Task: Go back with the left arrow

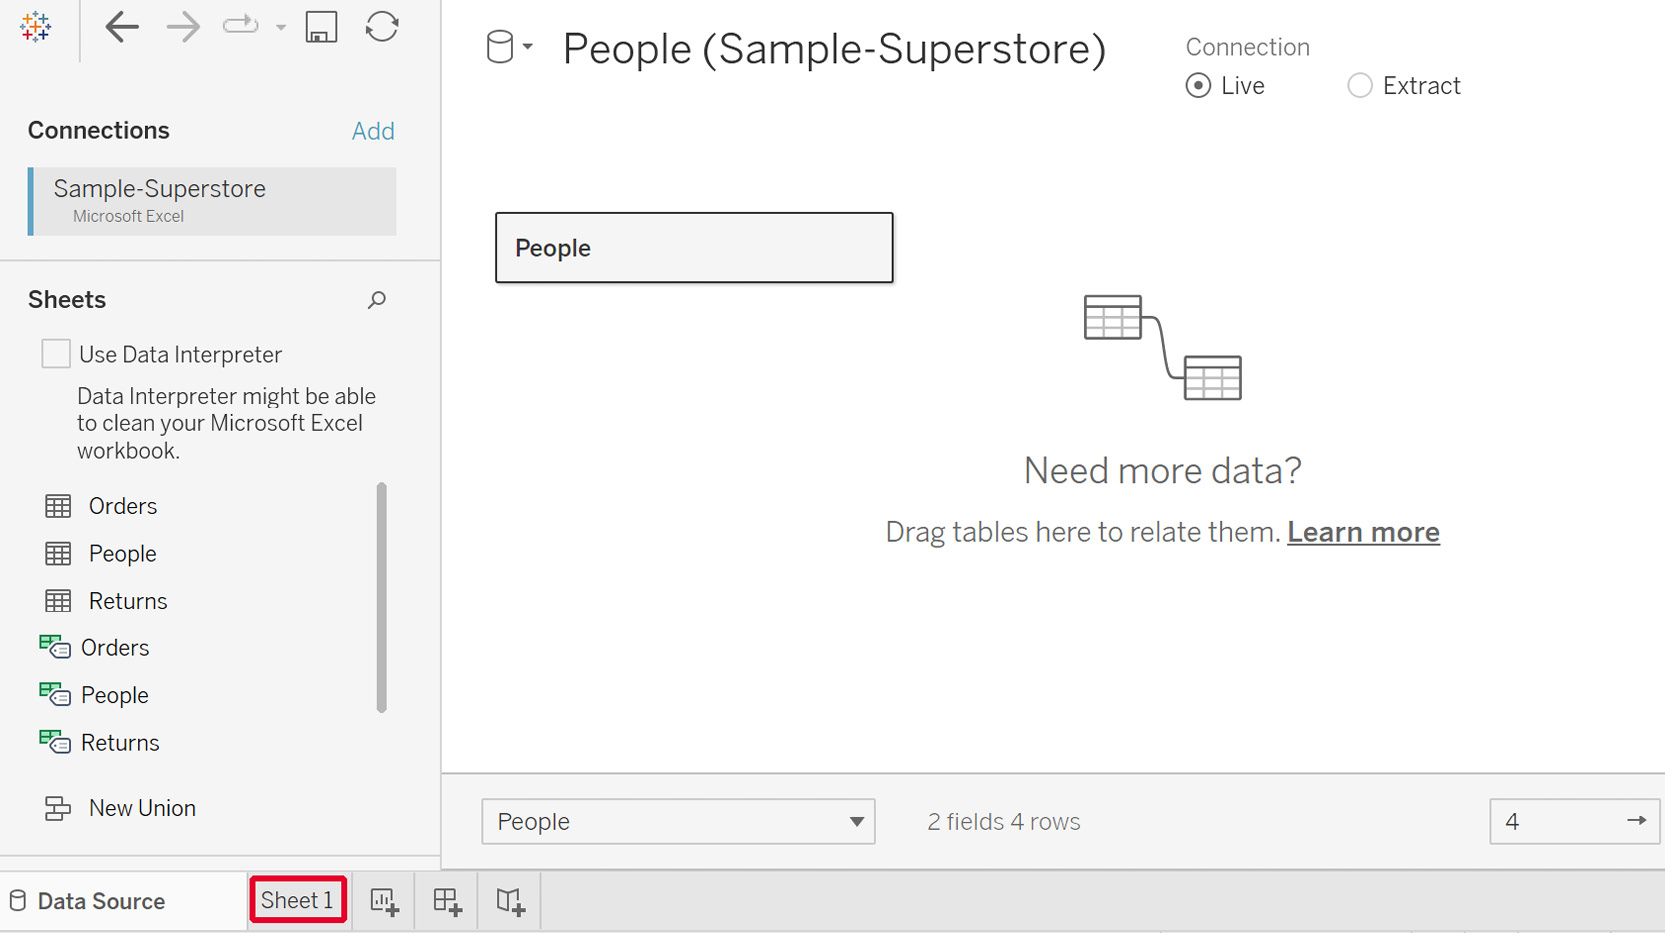Action: click(x=122, y=27)
